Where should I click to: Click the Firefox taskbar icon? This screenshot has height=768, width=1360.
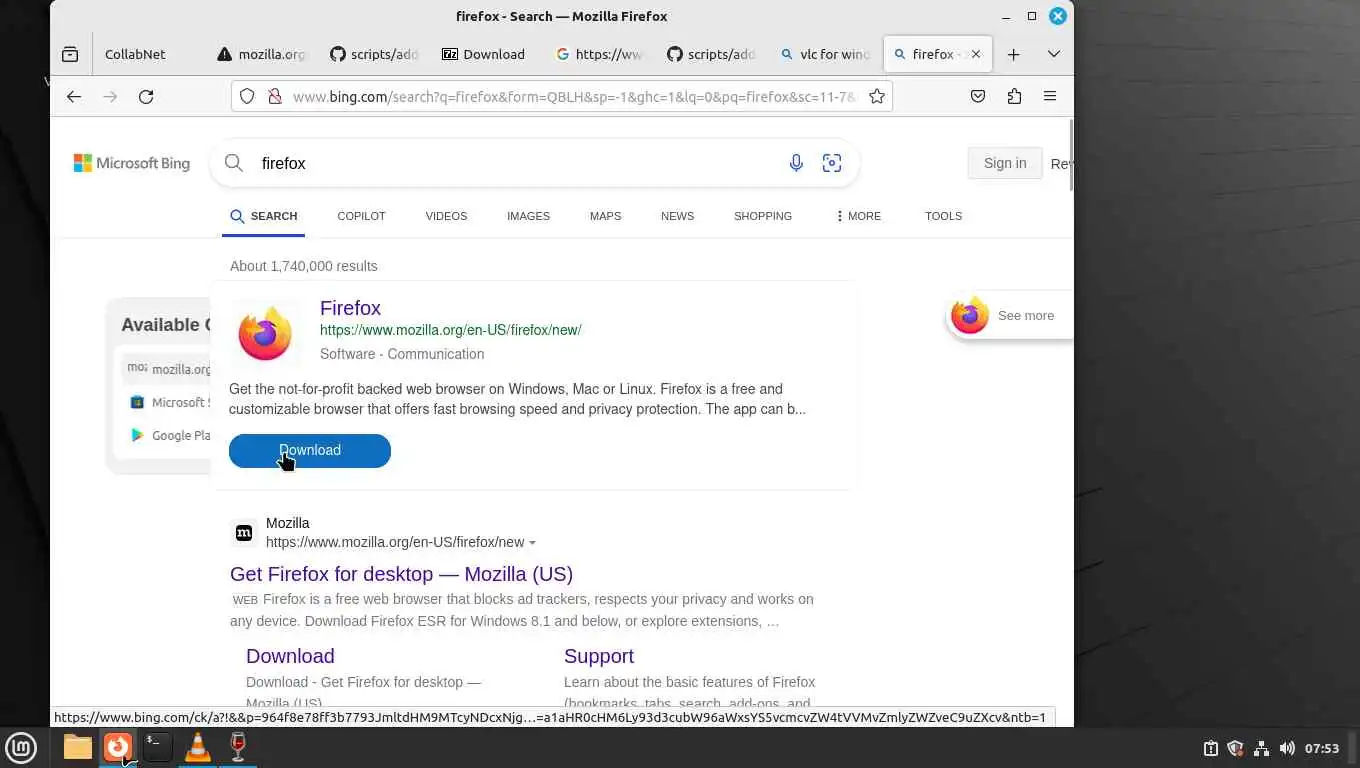[118, 747]
